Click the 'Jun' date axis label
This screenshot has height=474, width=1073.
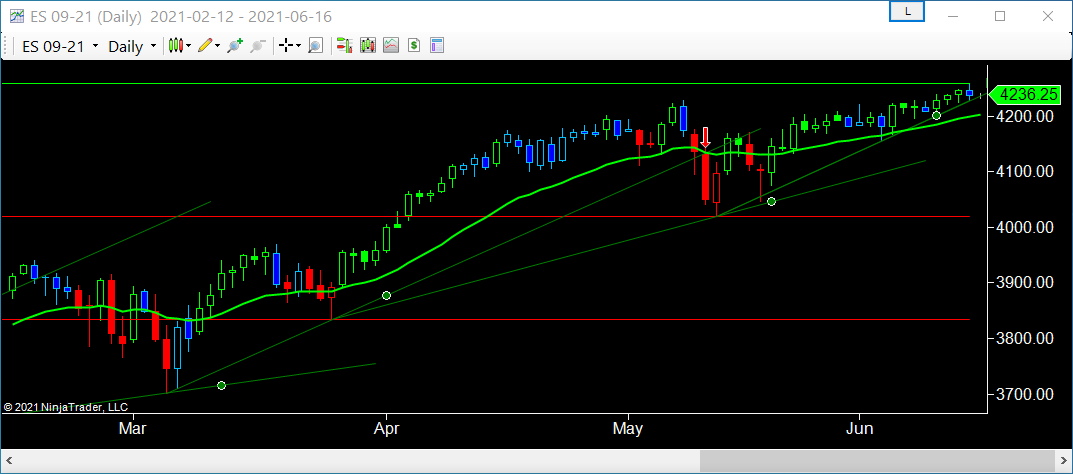point(859,429)
